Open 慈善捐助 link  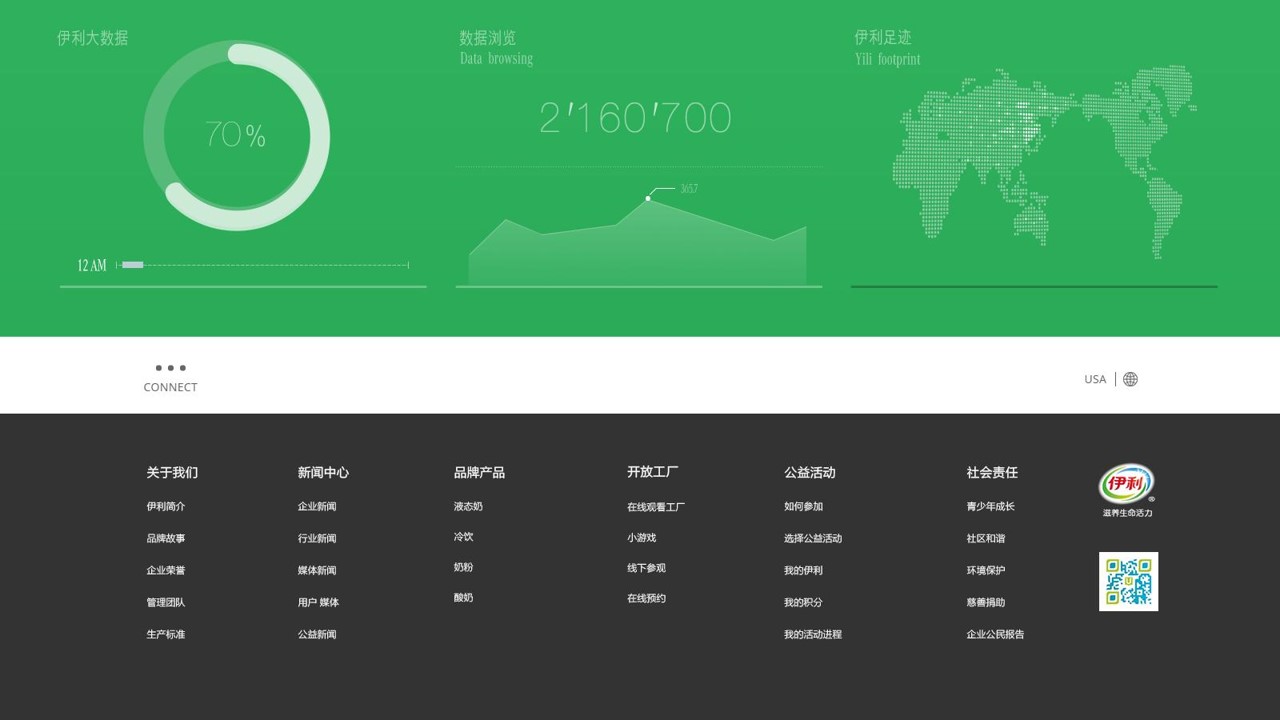pos(986,602)
